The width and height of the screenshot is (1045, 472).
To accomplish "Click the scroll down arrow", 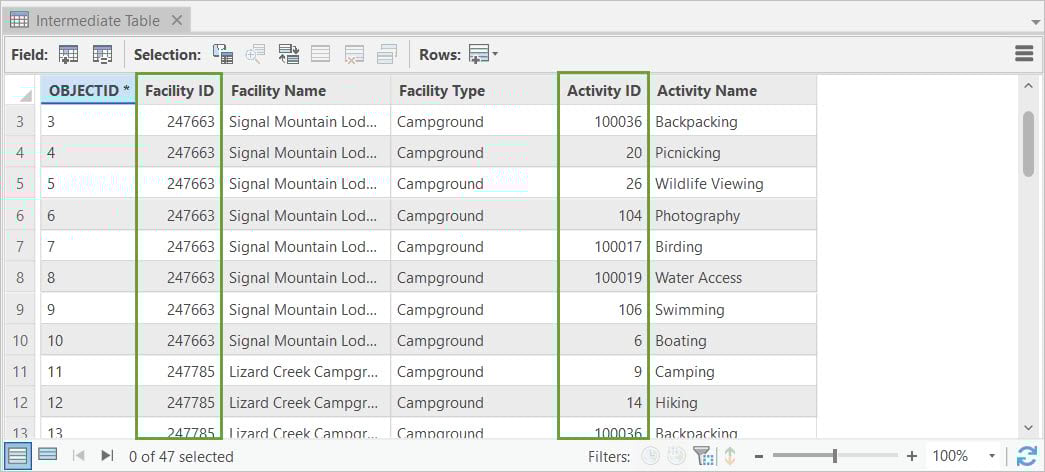I will click(1028, 428).
